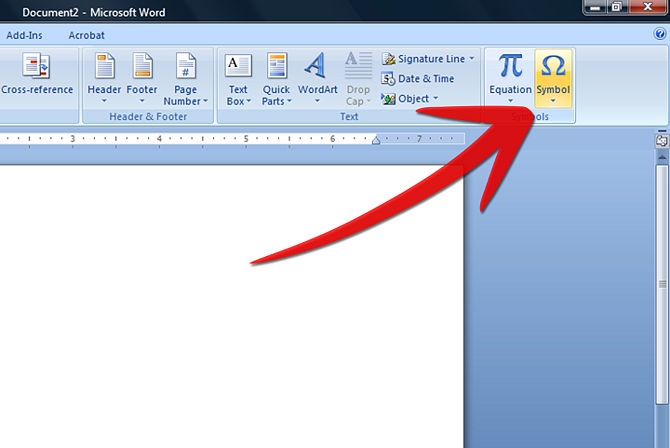Expand the Object dropdown arrow
Screen dimensions: 670x448
[x=435, y=98]
